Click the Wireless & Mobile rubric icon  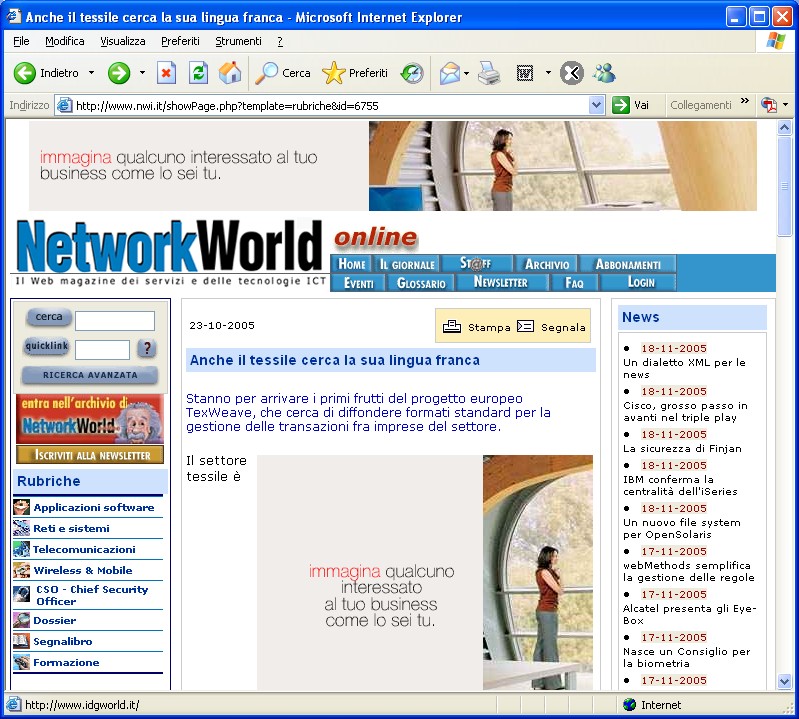point(21,570)
